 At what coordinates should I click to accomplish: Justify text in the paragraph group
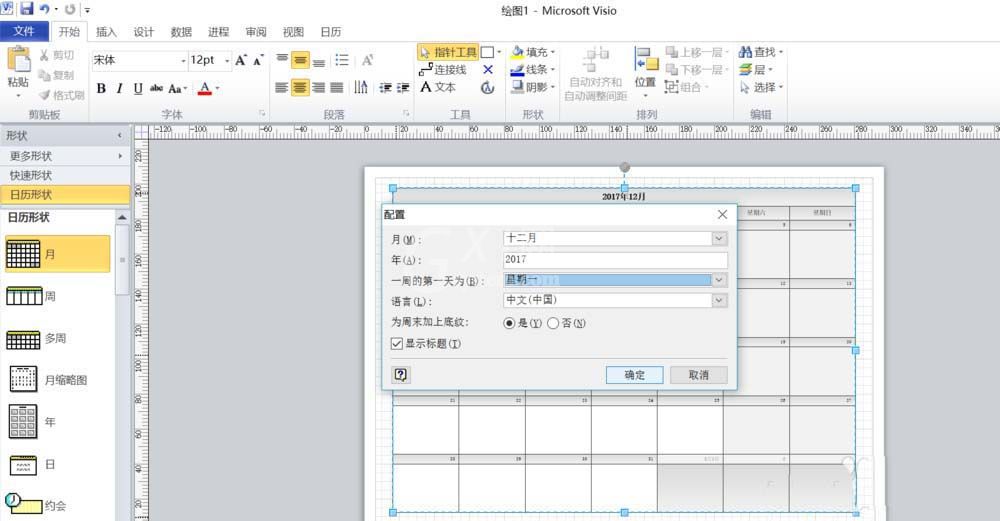click(x=337, y=87)
